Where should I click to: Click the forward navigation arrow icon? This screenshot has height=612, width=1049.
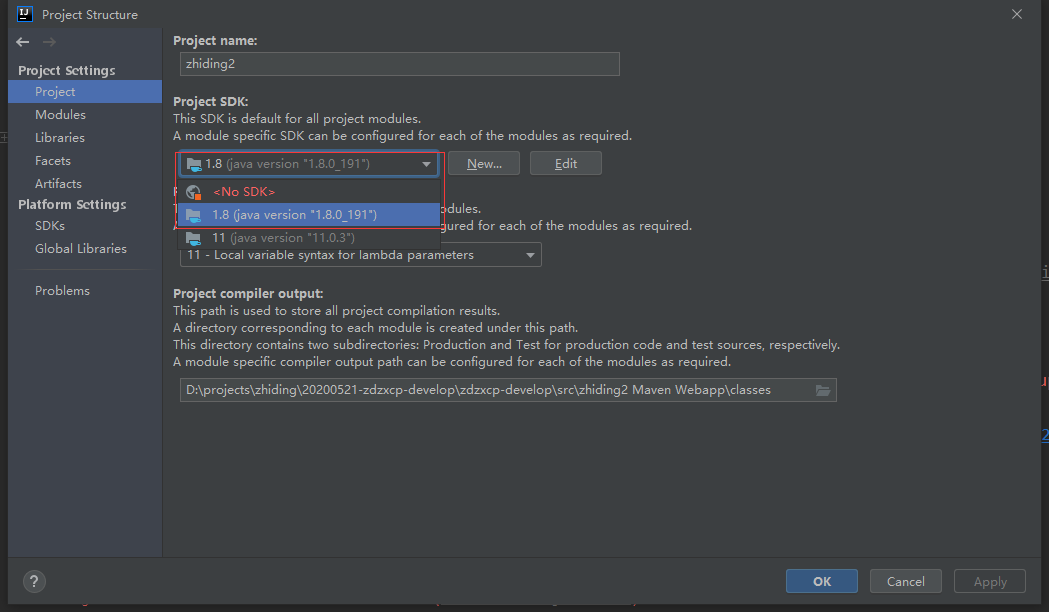point(49,42)
